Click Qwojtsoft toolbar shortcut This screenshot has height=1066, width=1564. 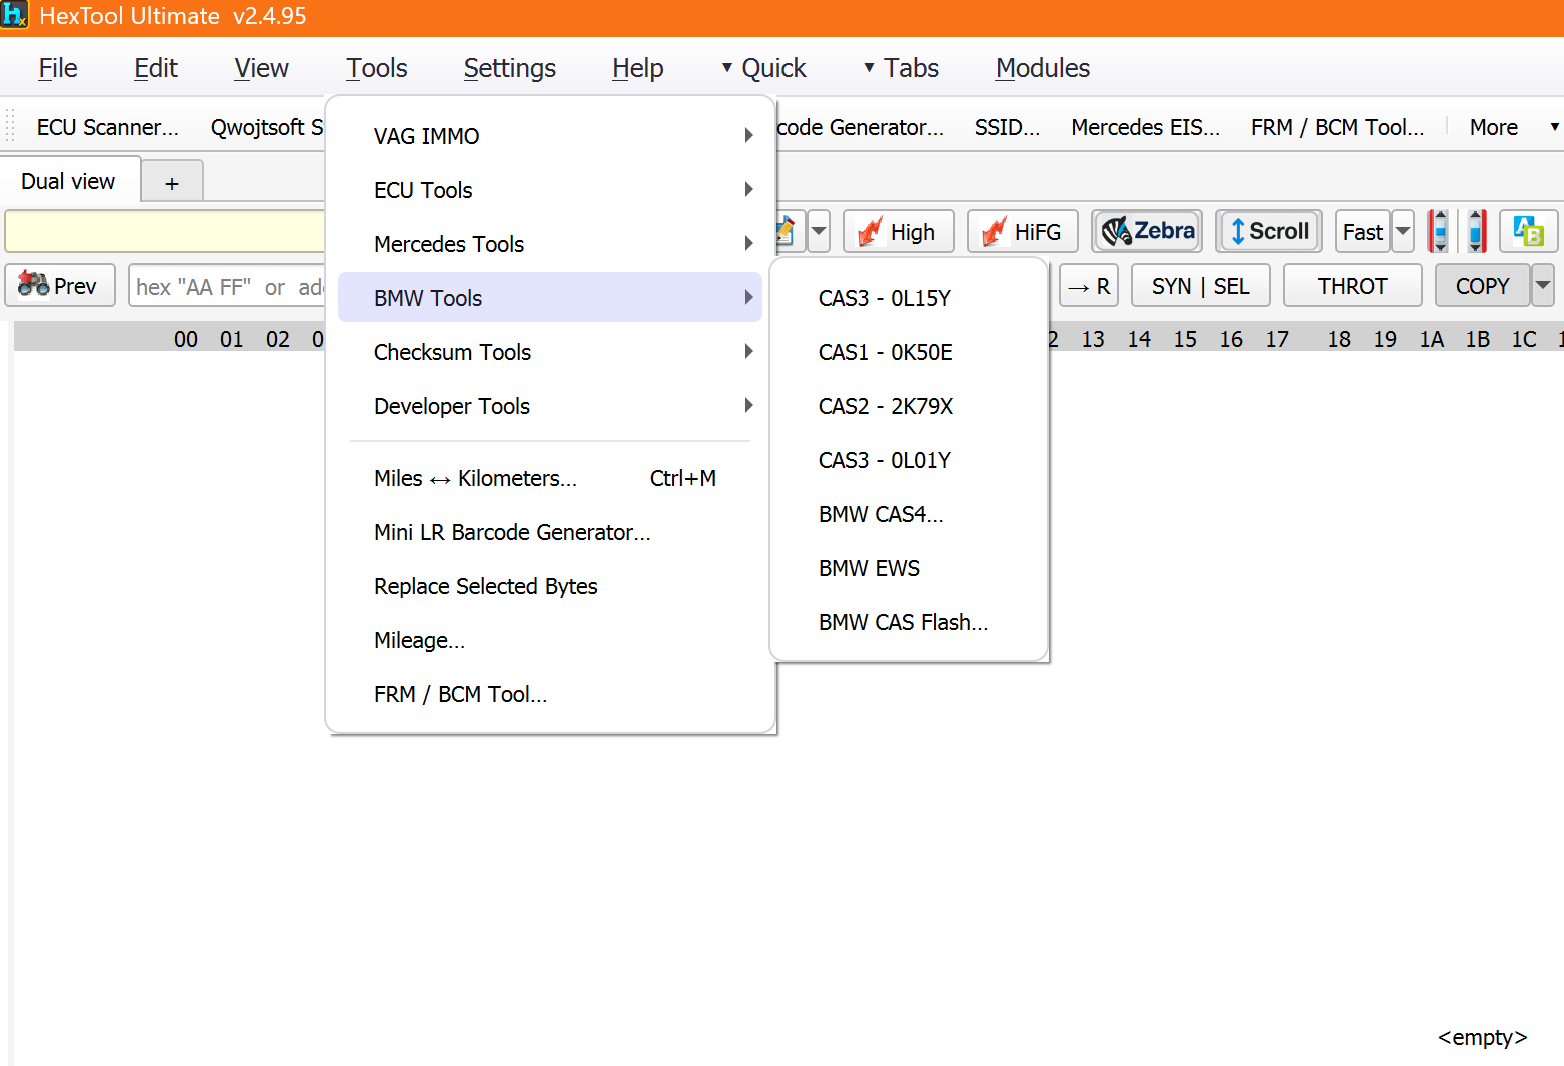click(267, 127)
